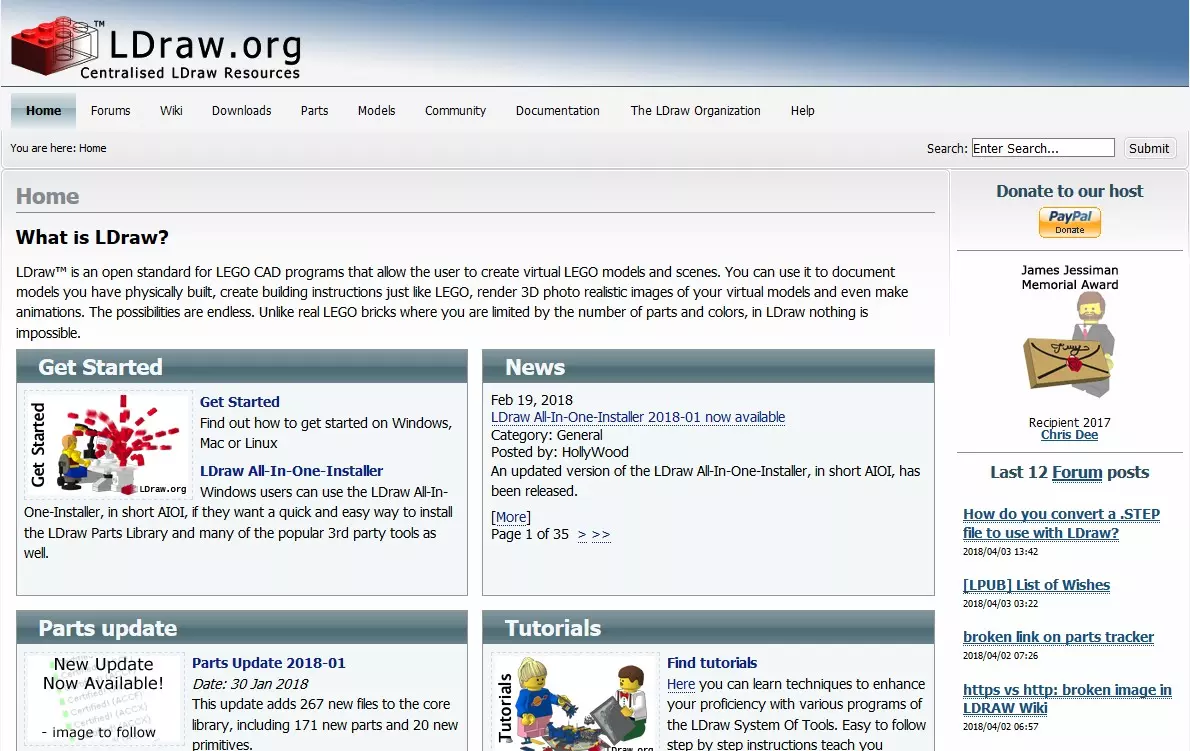The width and height of the screenshot is (1190, 751).
Task: Click the Parts update 'New Update' image
Action: [104, 699]
